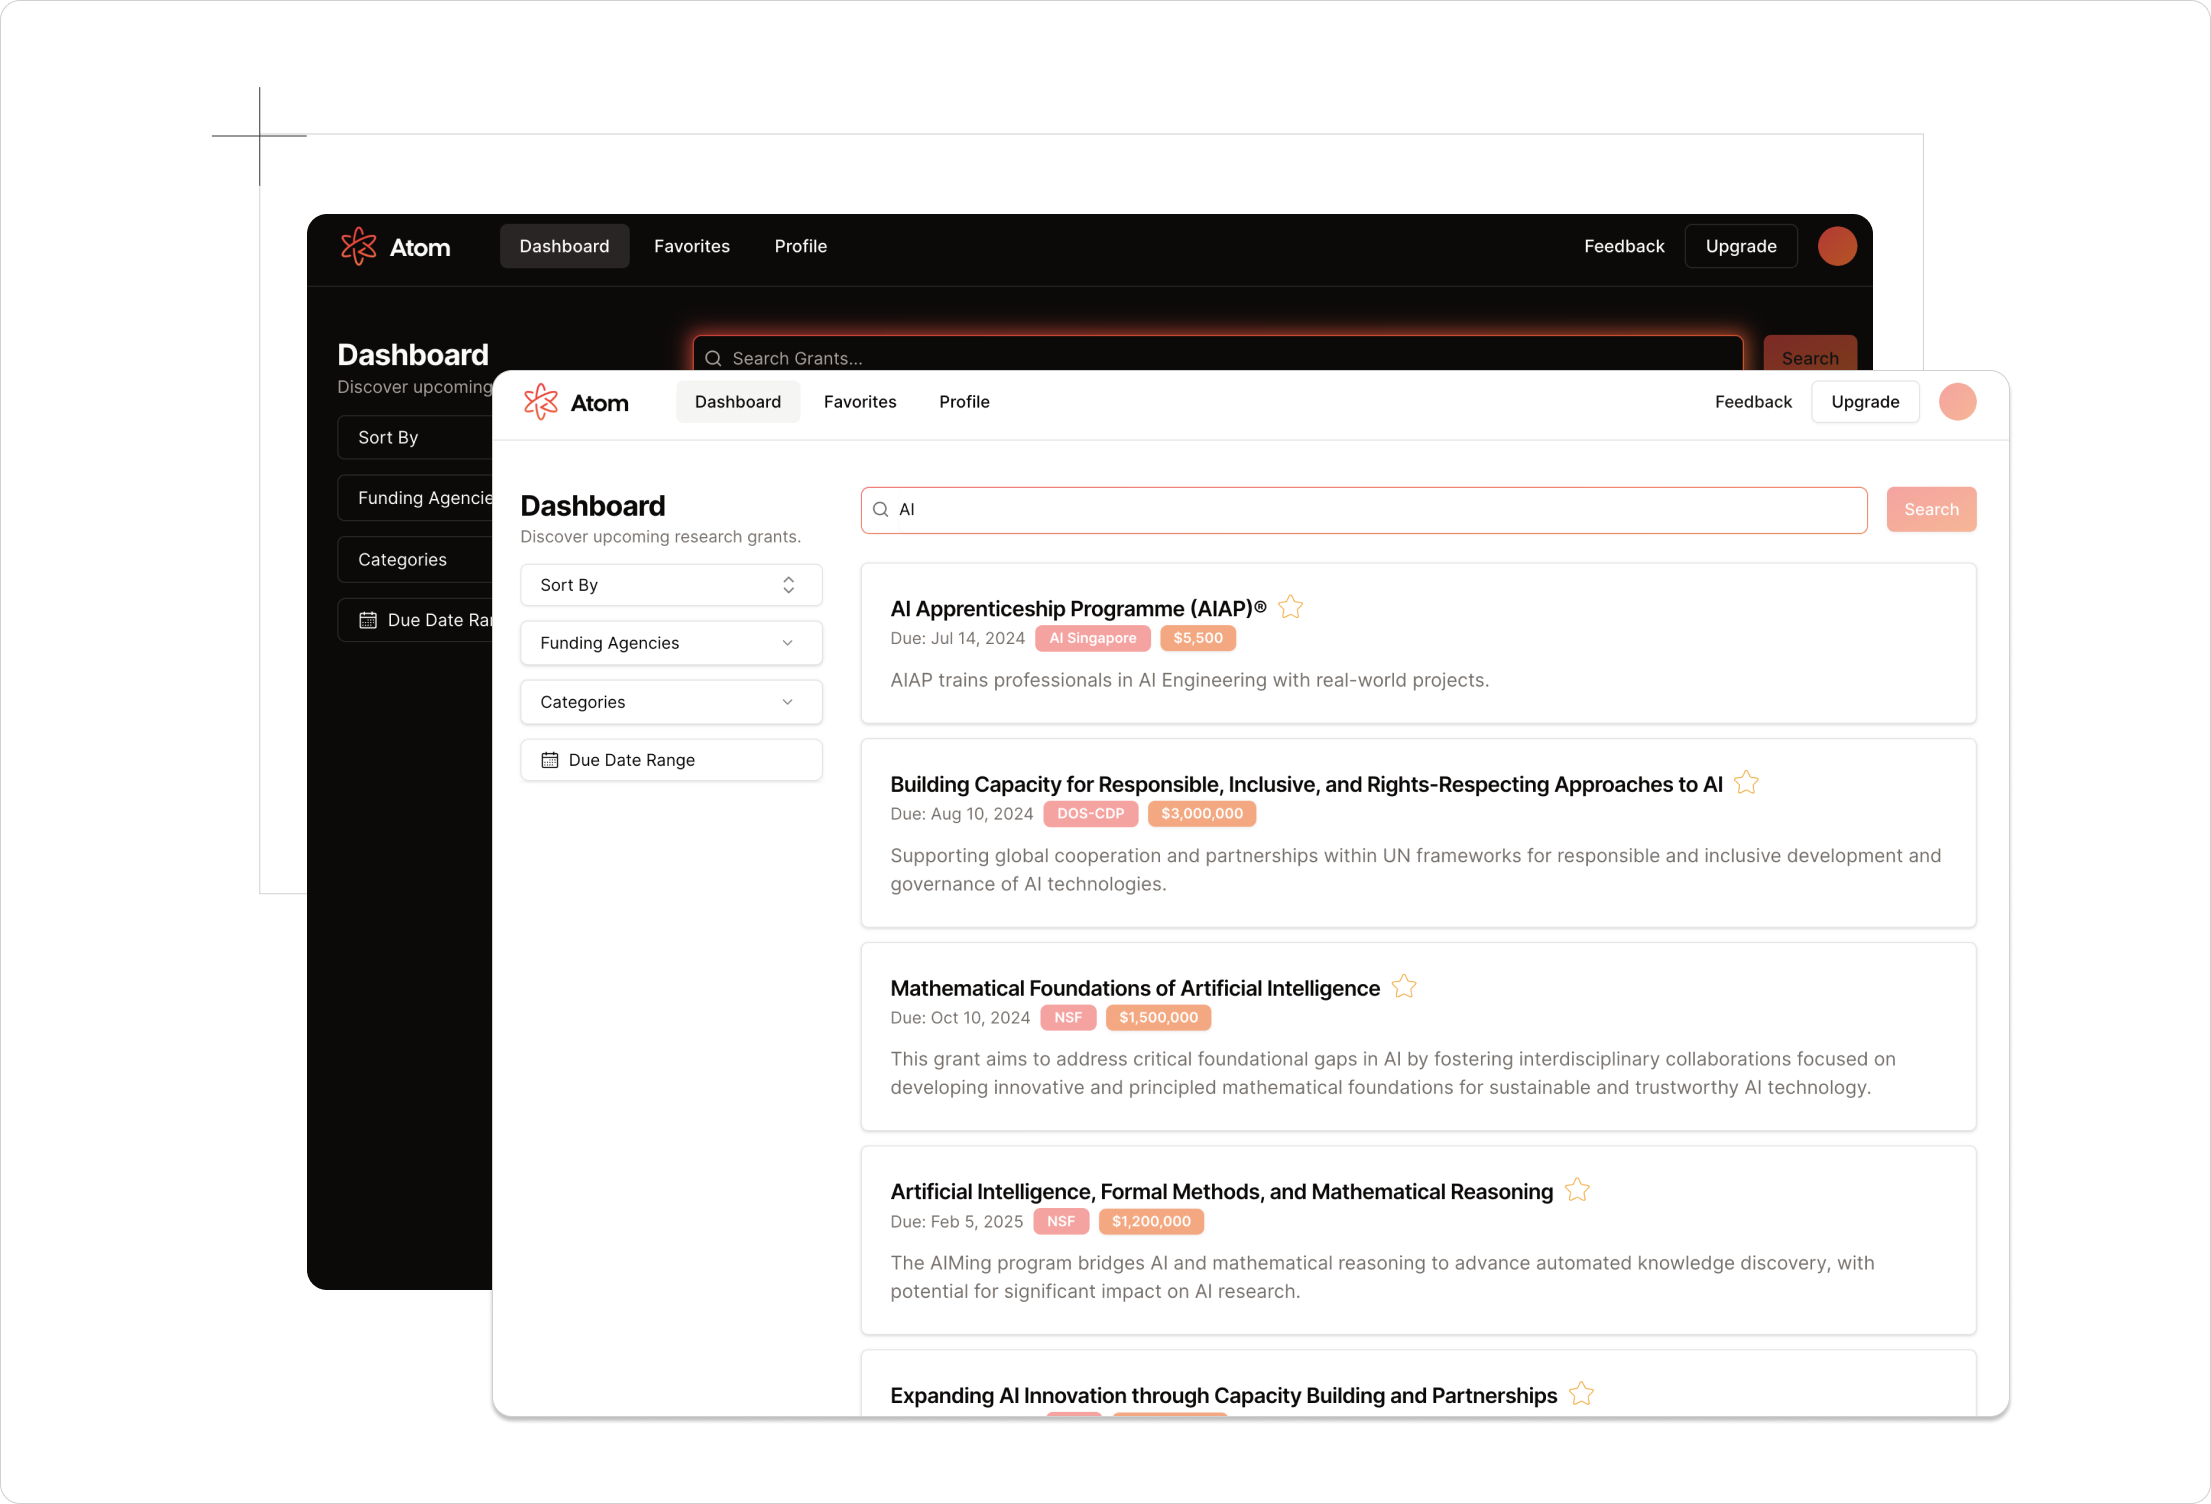Click the $1,200,000 amount badge
The width and height of the screenshot is (2211, 1504).
pos(1151,1222)
